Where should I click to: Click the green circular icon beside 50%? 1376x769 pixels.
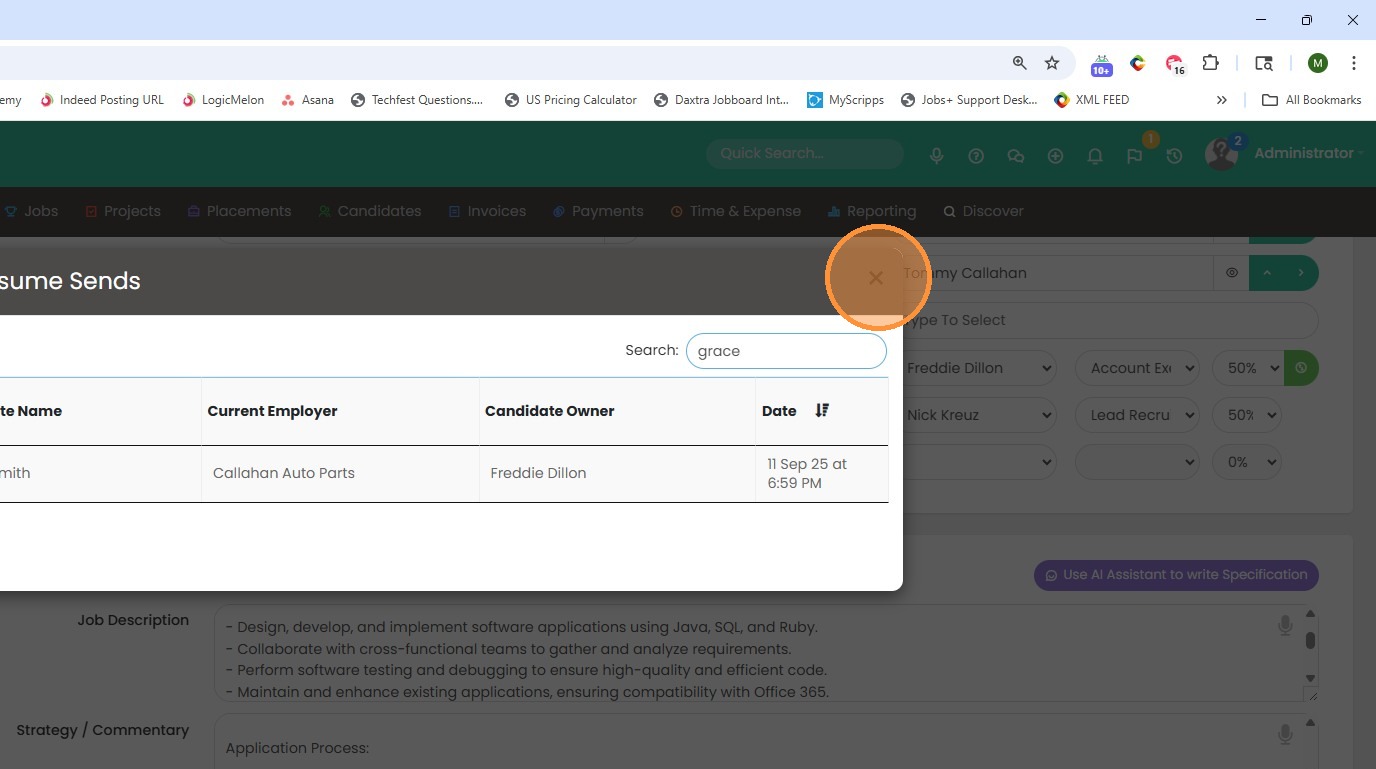coord(1301,368)
